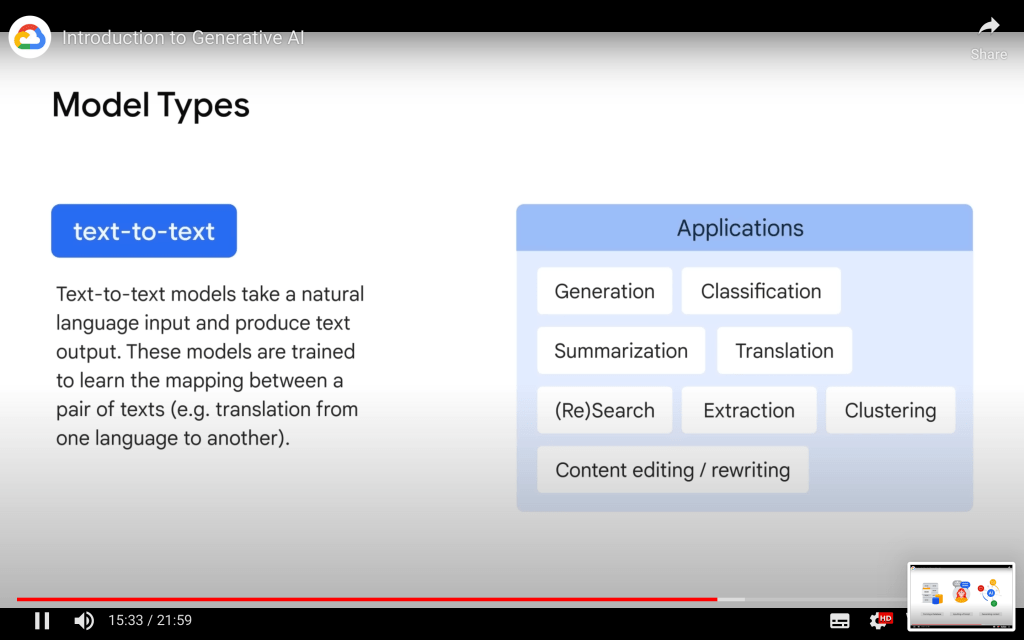Choose the Extraction chip
The width and height of the screenshot is (1024, 640).
point(749,410)
